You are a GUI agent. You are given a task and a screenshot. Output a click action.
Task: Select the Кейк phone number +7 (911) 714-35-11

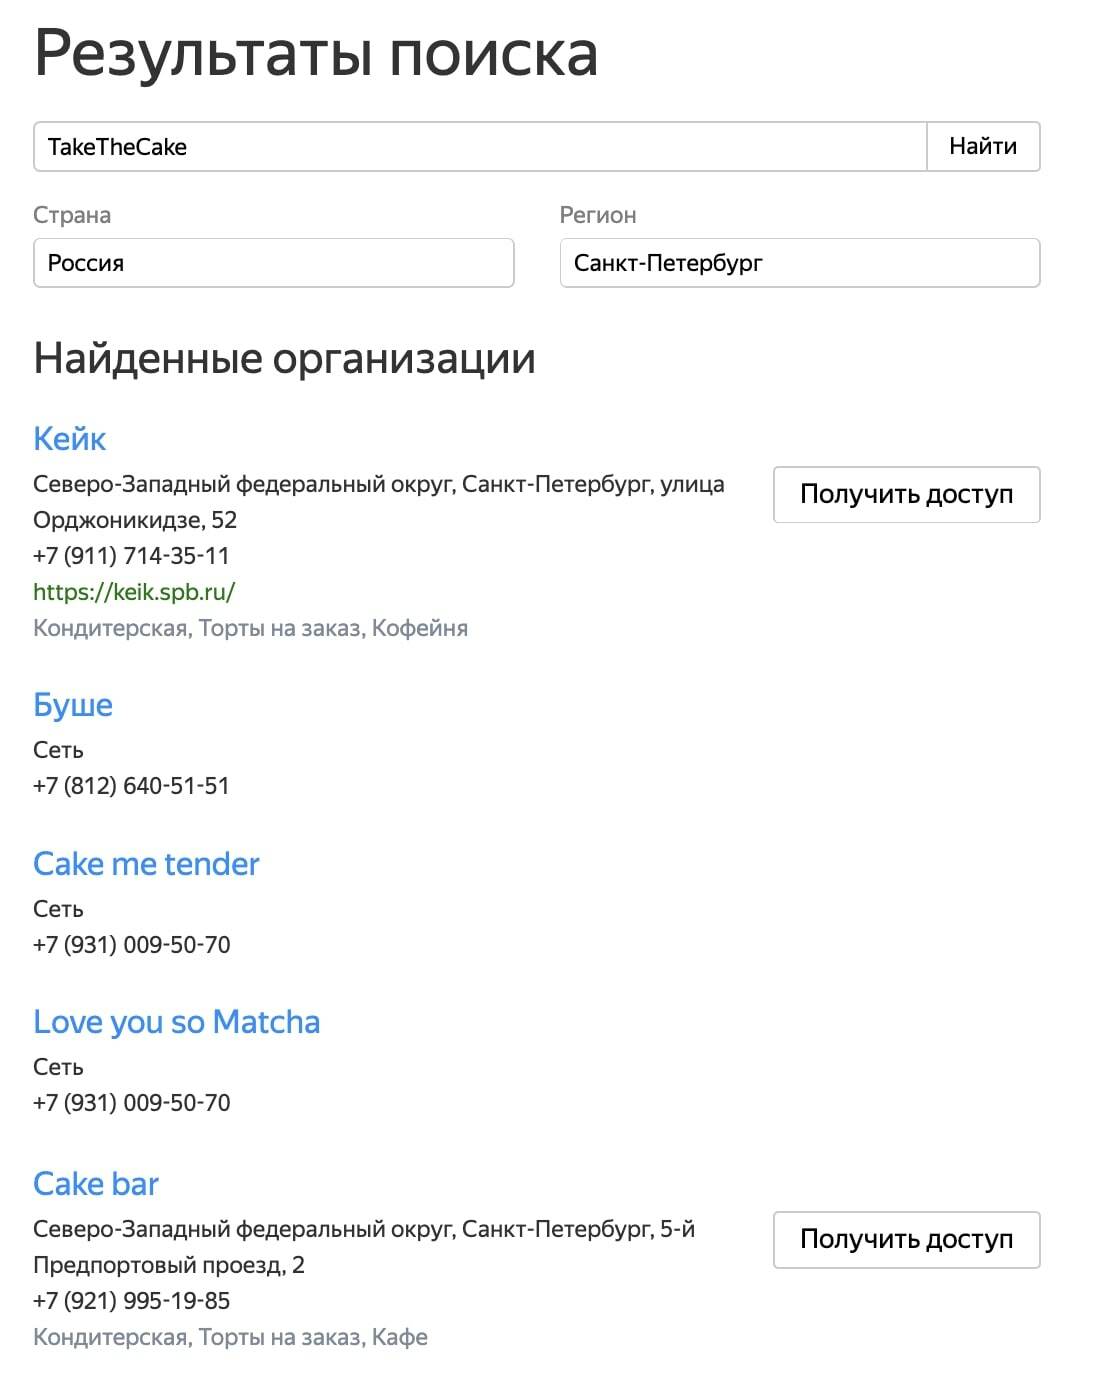(x=131, y=556)
